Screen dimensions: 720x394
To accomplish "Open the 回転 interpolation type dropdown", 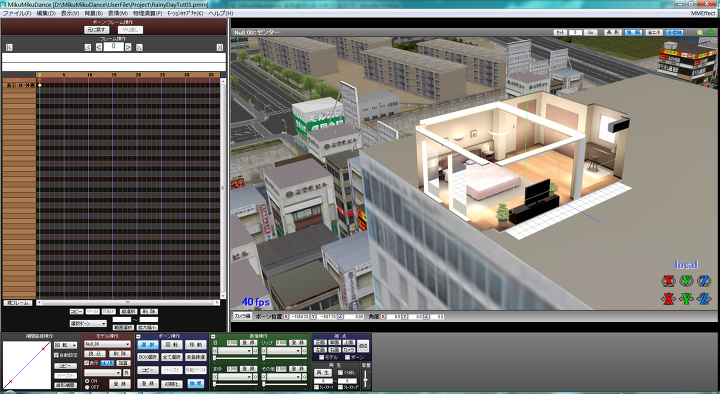I will (x=66, y=345).
